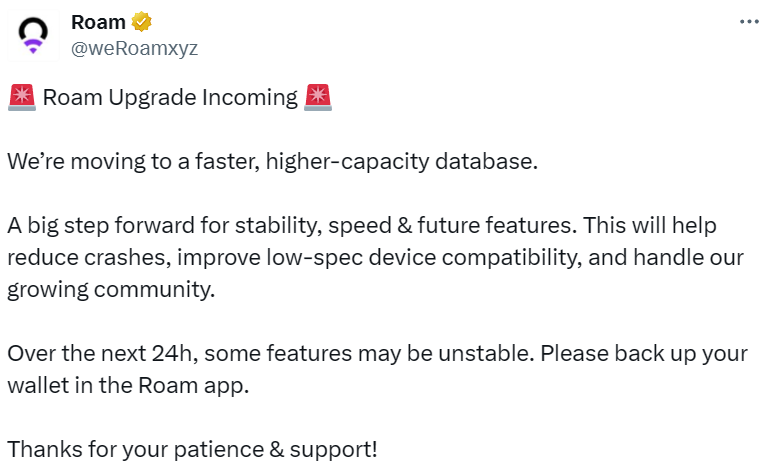Click the "Roam Upgrade Incoming" headline text

pos(170,98)
